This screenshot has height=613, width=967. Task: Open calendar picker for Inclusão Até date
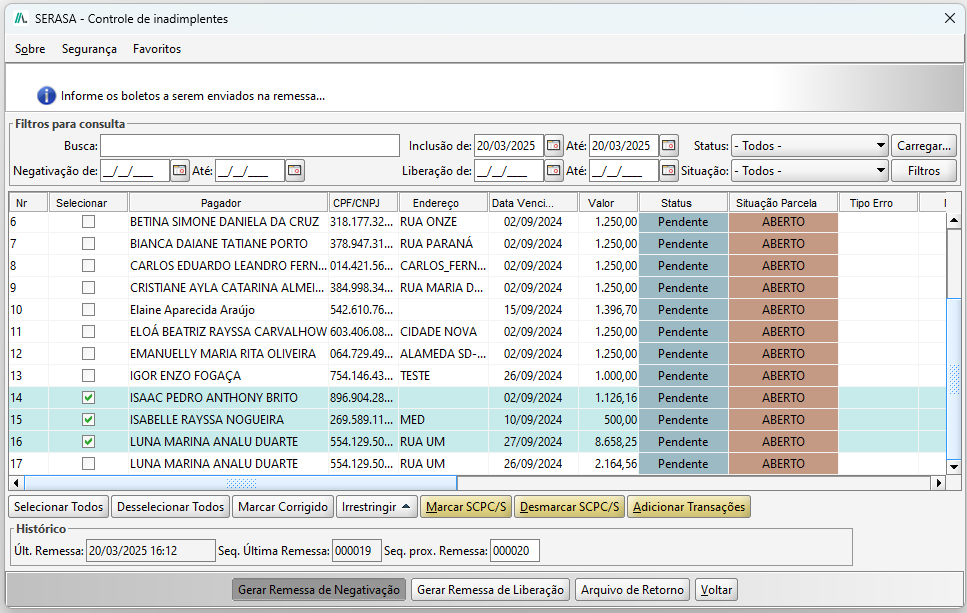pyautogui.click(x=668, y=146)
